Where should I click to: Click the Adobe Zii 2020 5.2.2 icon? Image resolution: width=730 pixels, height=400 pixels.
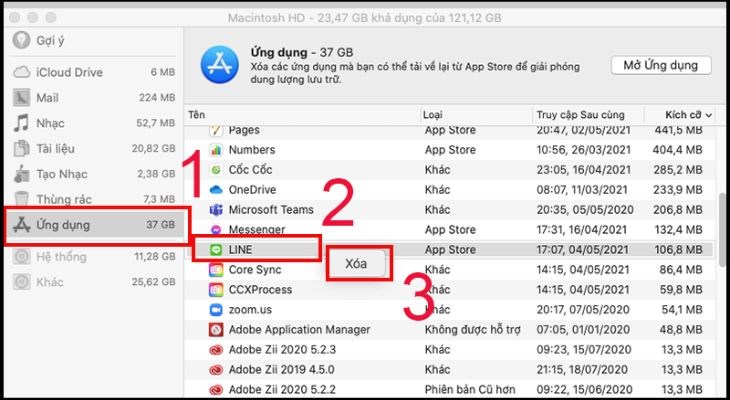tap(216, 390)
